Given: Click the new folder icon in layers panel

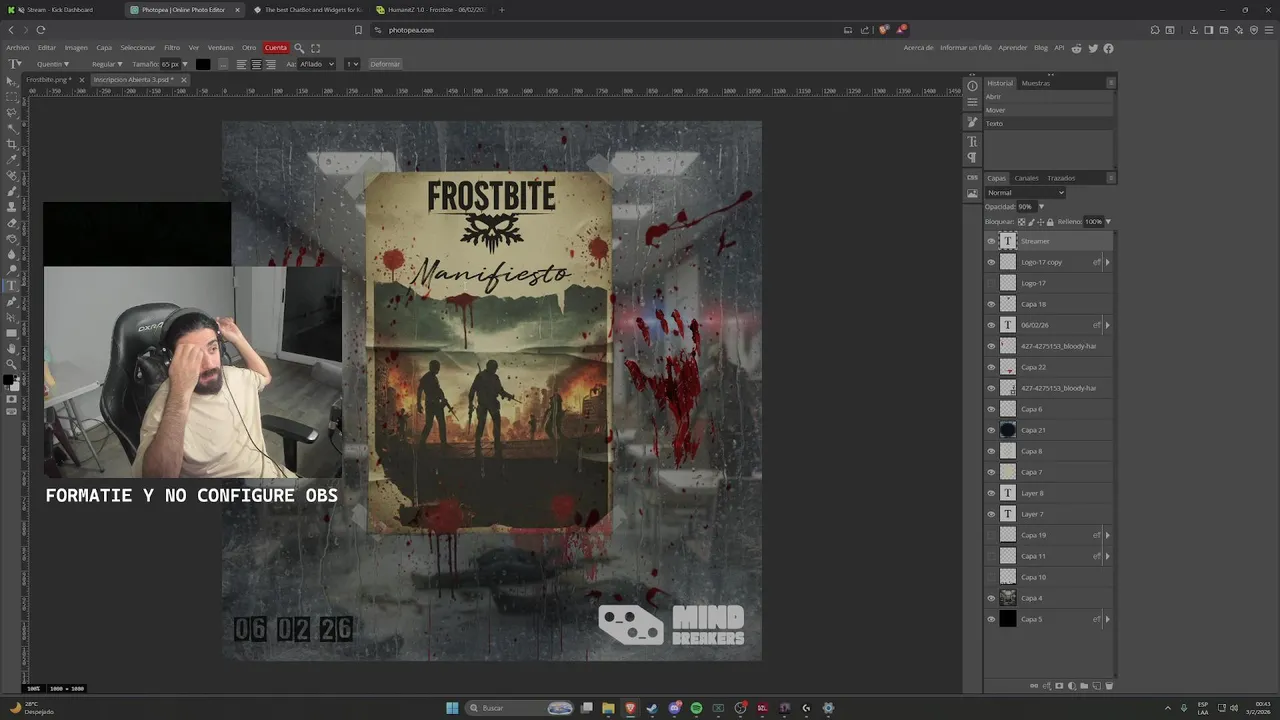Looking at the screenshot, I should (1084, 686).
